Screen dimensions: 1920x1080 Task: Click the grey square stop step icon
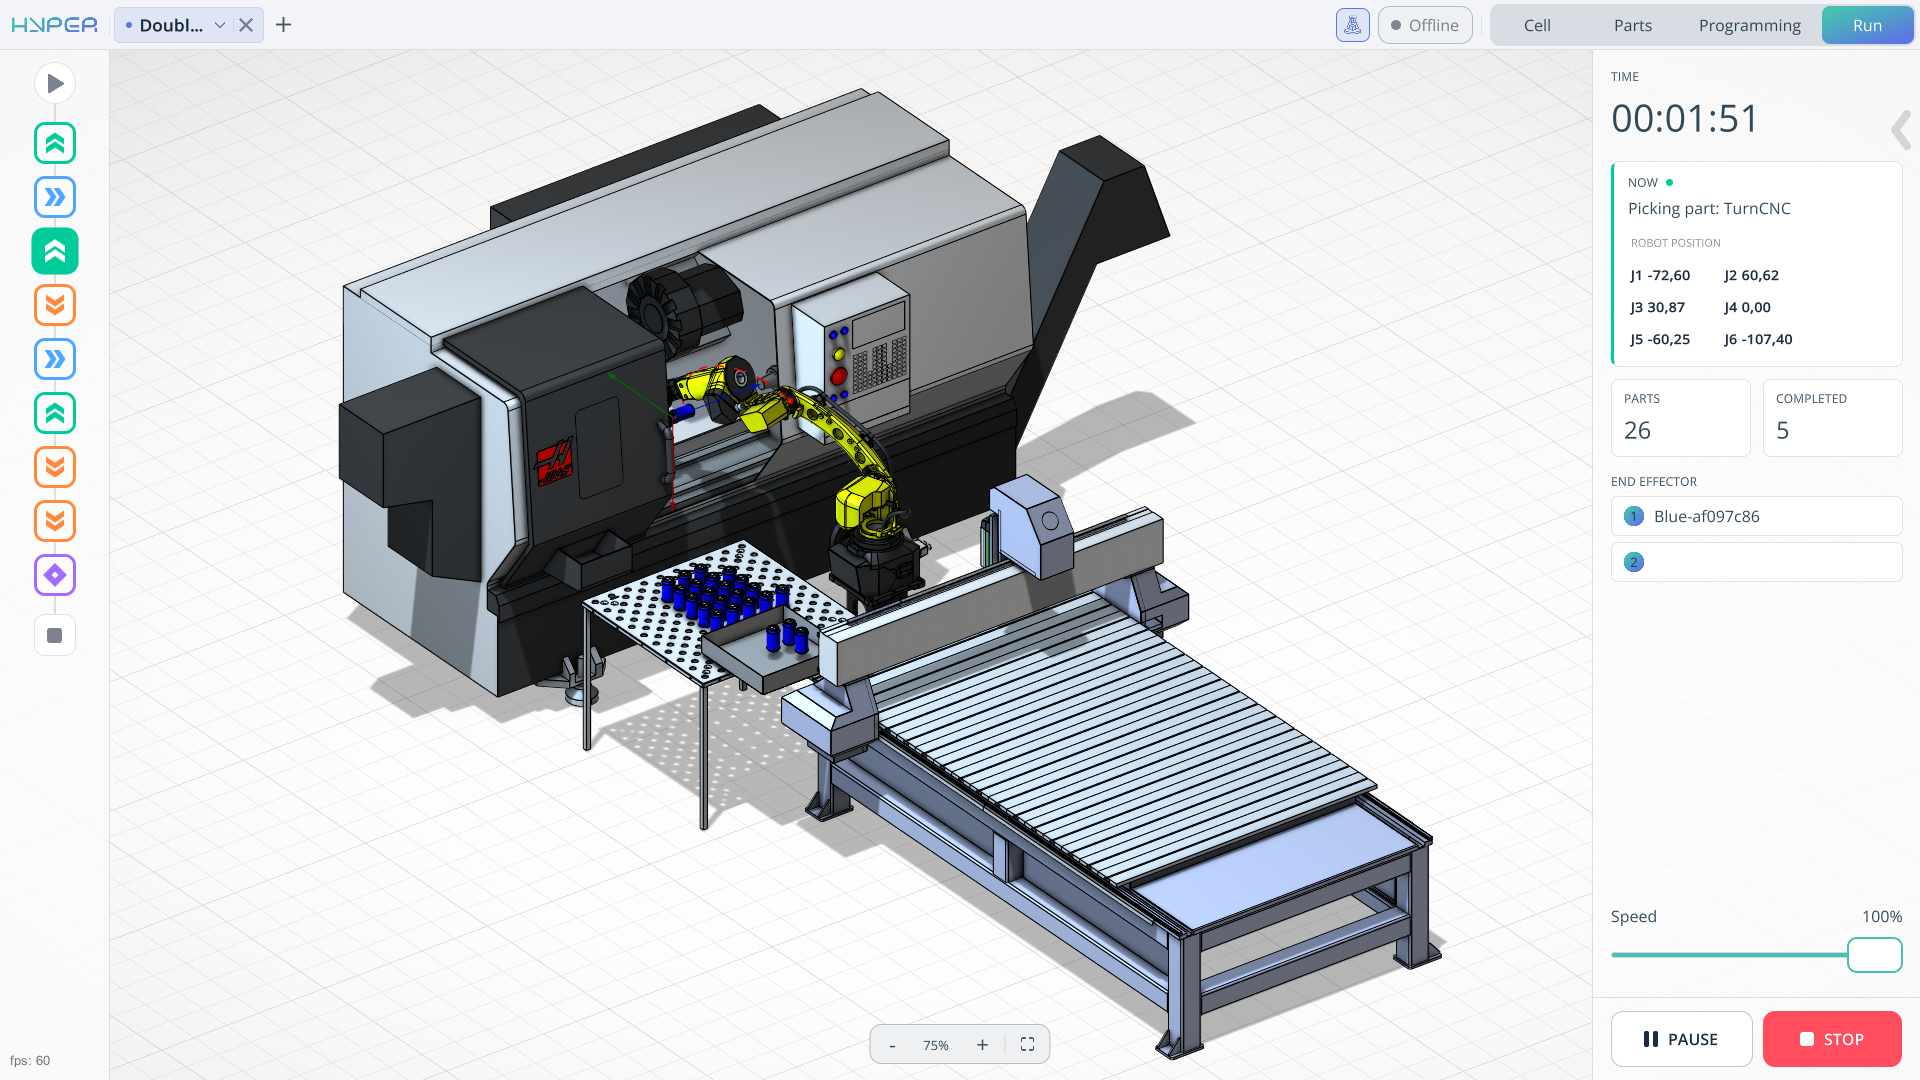(55, 635)
